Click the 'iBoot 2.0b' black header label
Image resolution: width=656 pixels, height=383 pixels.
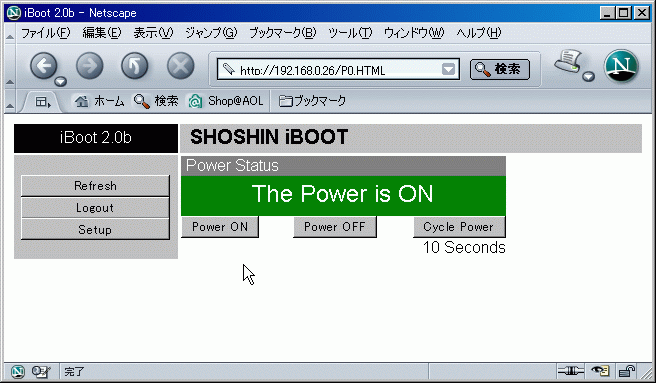click(96, 138)
